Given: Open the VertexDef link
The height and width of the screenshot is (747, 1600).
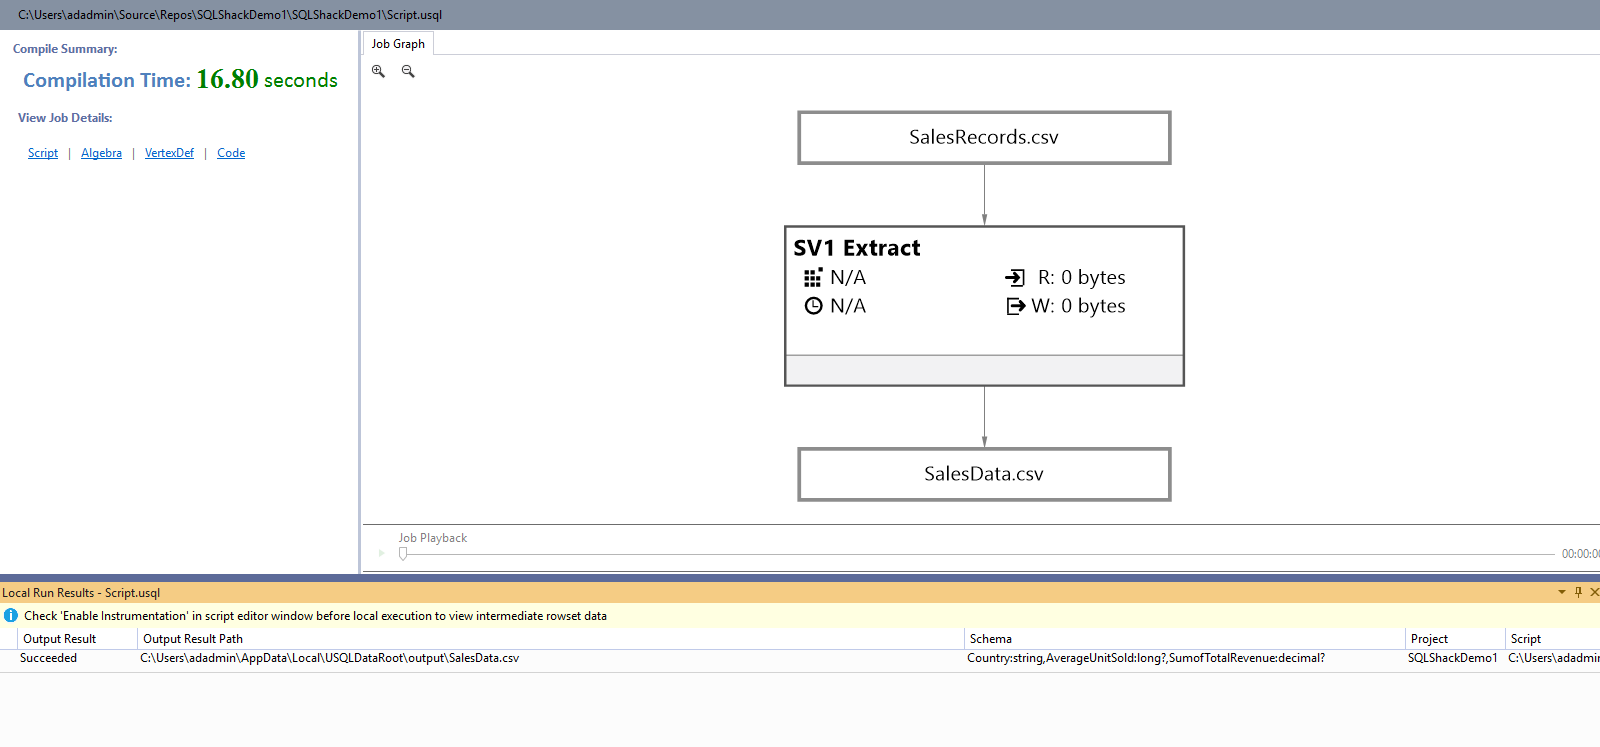Looking at the screenshot, I should tap(169, 153).
